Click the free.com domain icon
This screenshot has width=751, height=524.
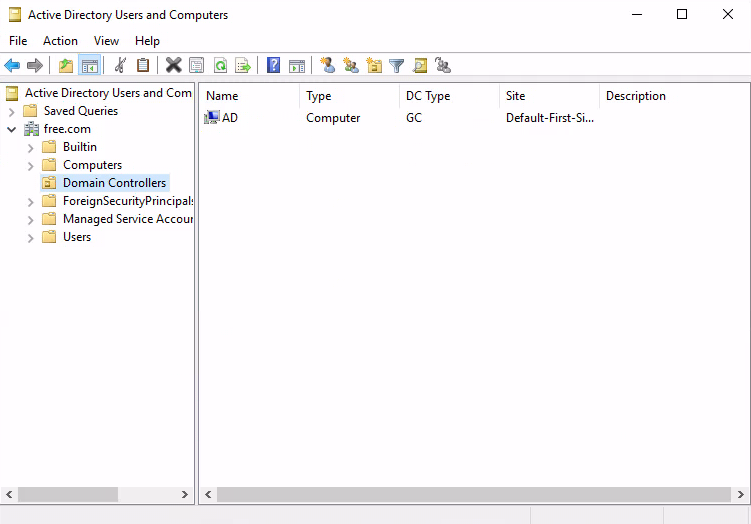(x=32, y=129)
